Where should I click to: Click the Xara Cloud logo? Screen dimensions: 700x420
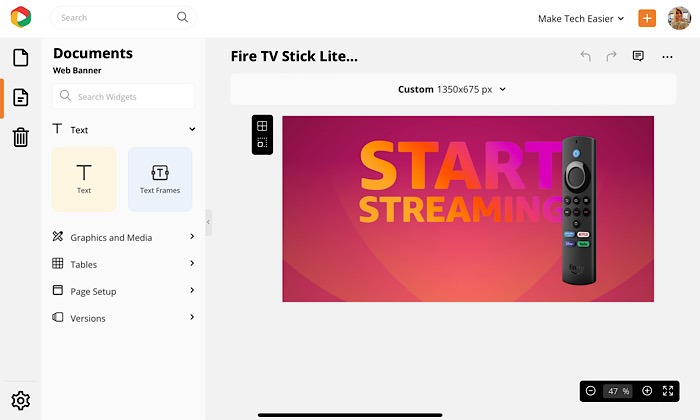pos(21,17)
